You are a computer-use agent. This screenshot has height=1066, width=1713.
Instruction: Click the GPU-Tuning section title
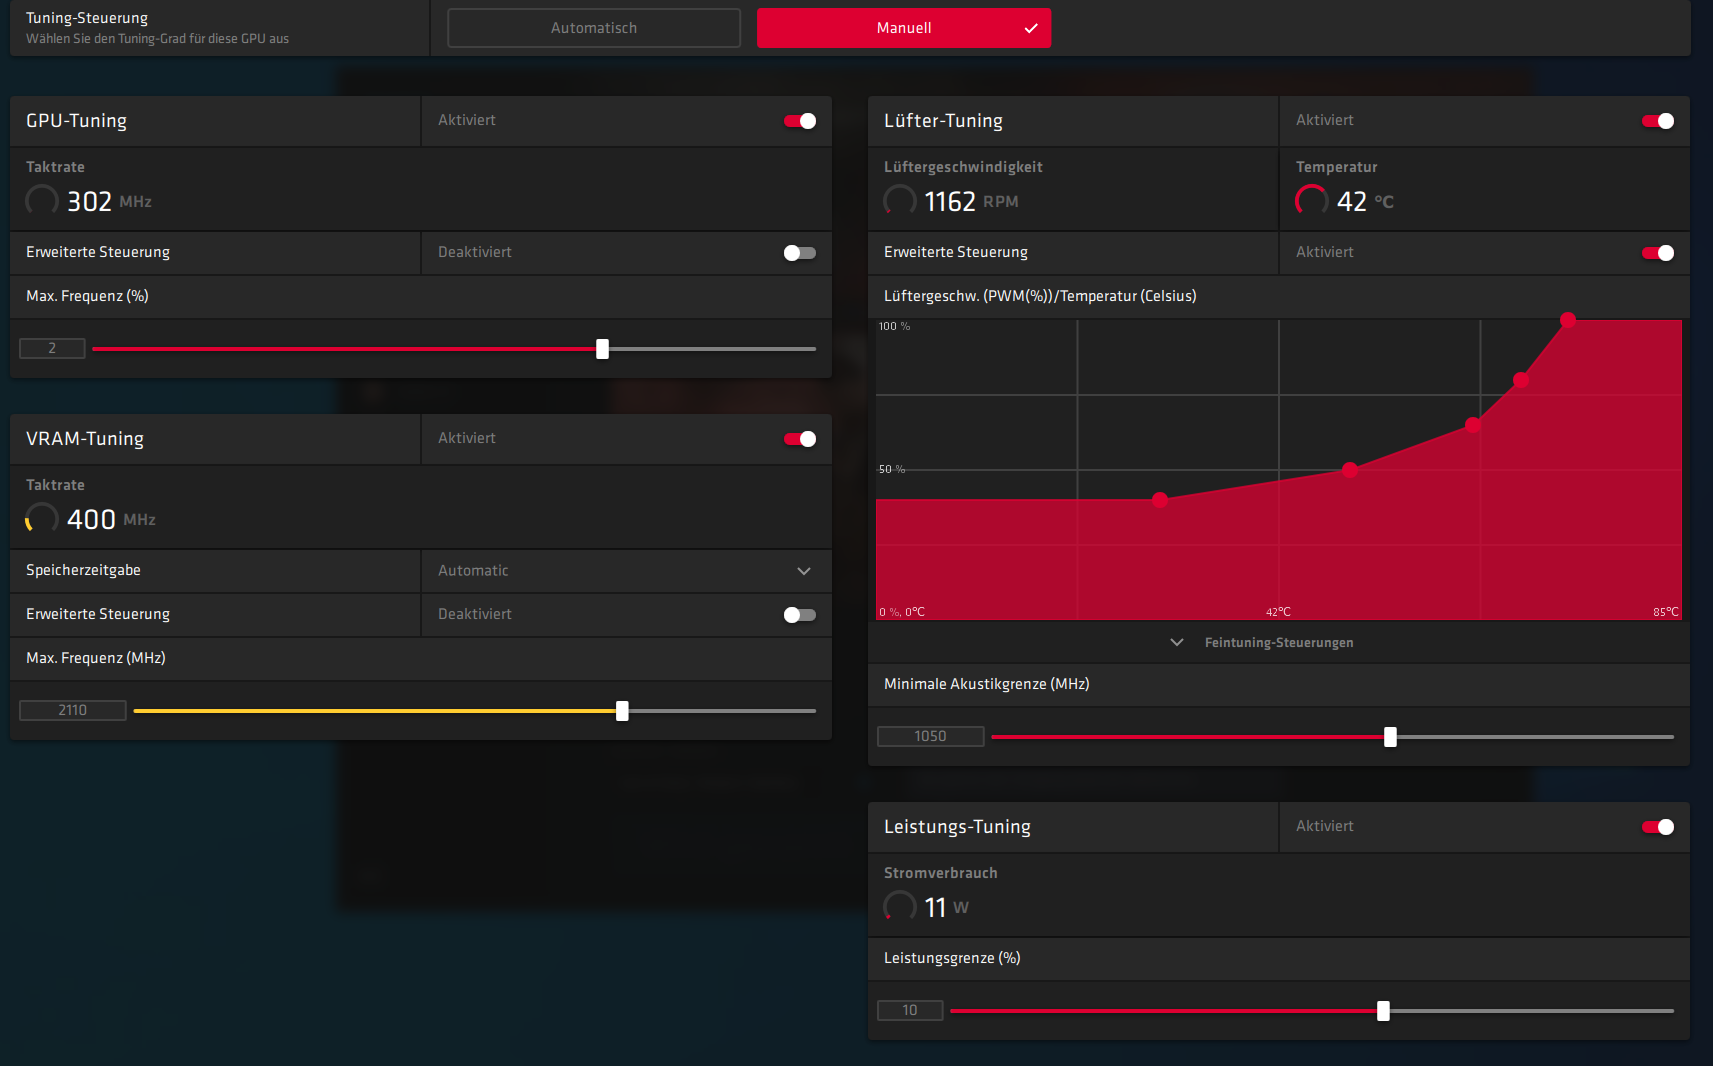click(77, 121)
